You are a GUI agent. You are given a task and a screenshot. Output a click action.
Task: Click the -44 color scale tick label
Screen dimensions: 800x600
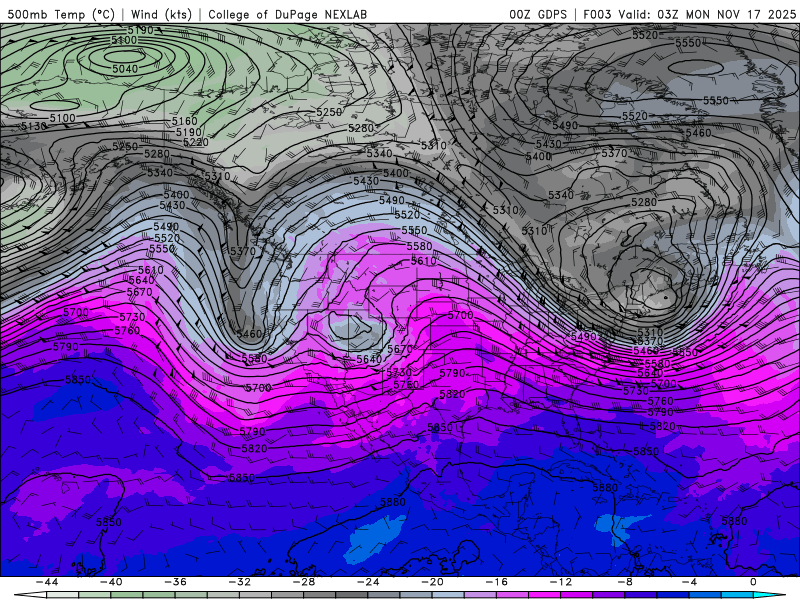(x=47, y=582)
